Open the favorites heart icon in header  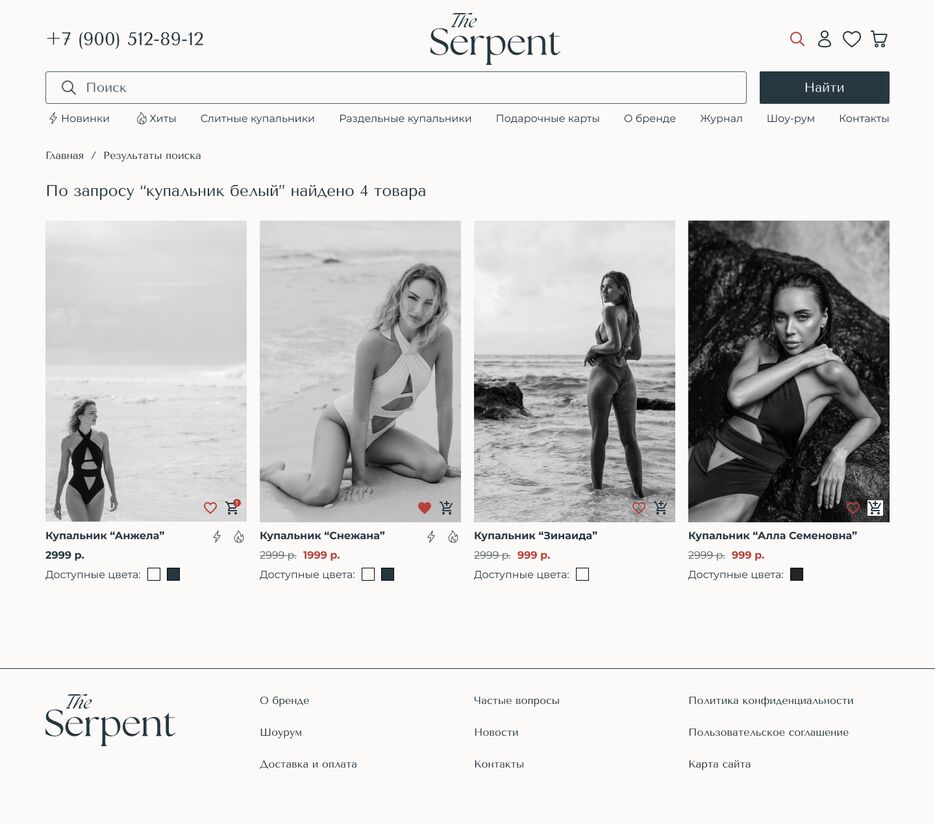click(852, 39)
